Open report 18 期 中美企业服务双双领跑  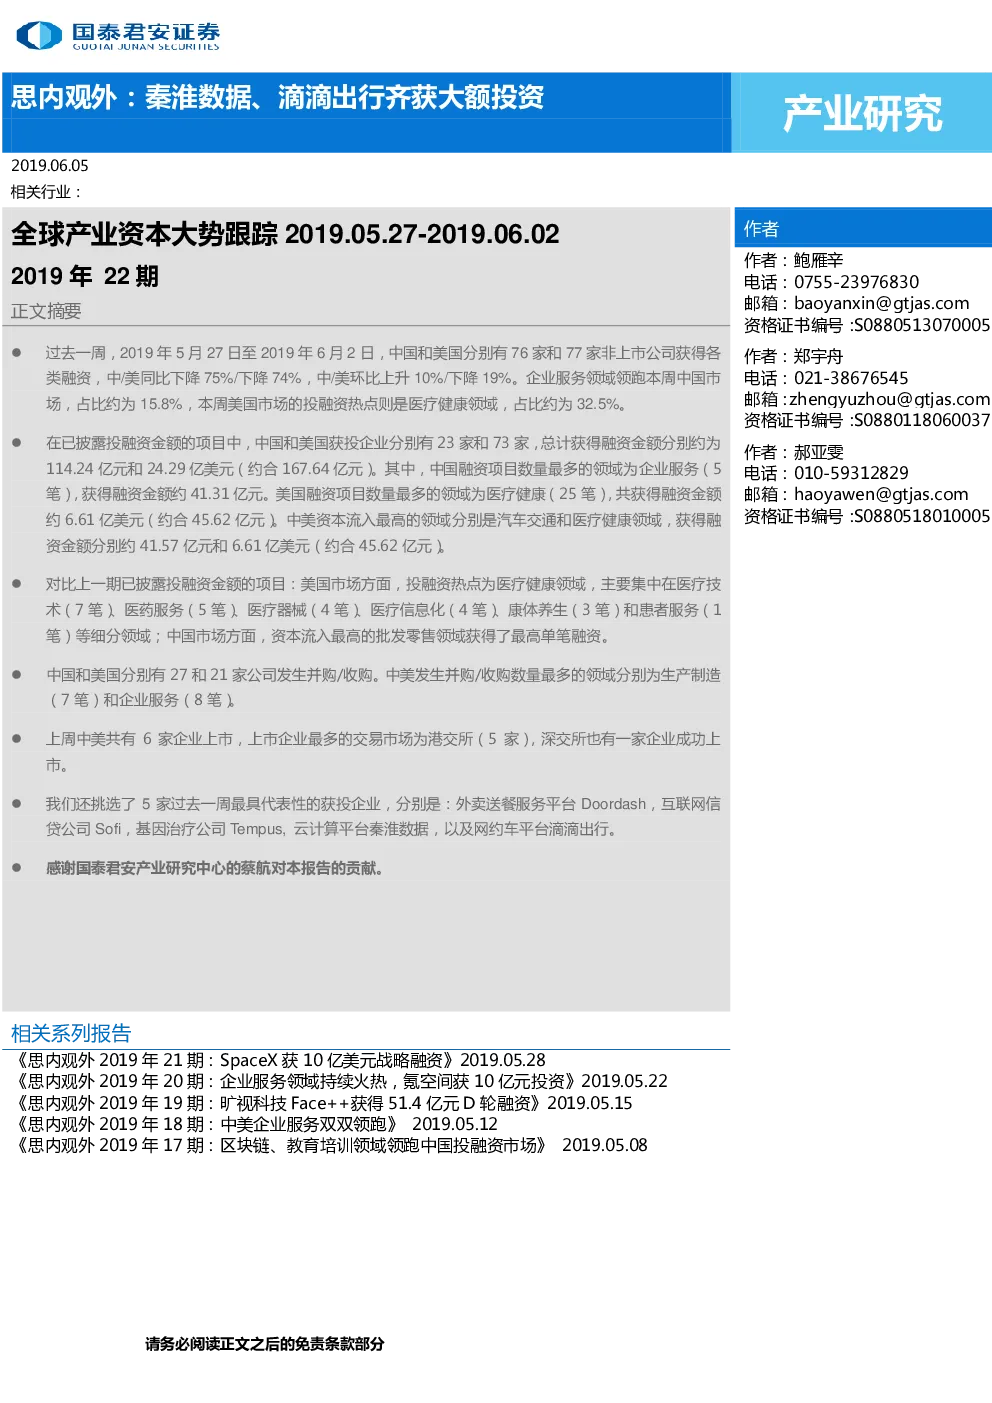click(255, 1124)
